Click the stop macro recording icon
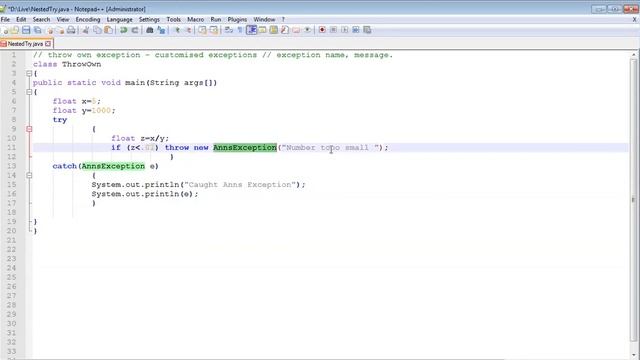This screenshot has width=640, height=360. click(x=333, y=30)
